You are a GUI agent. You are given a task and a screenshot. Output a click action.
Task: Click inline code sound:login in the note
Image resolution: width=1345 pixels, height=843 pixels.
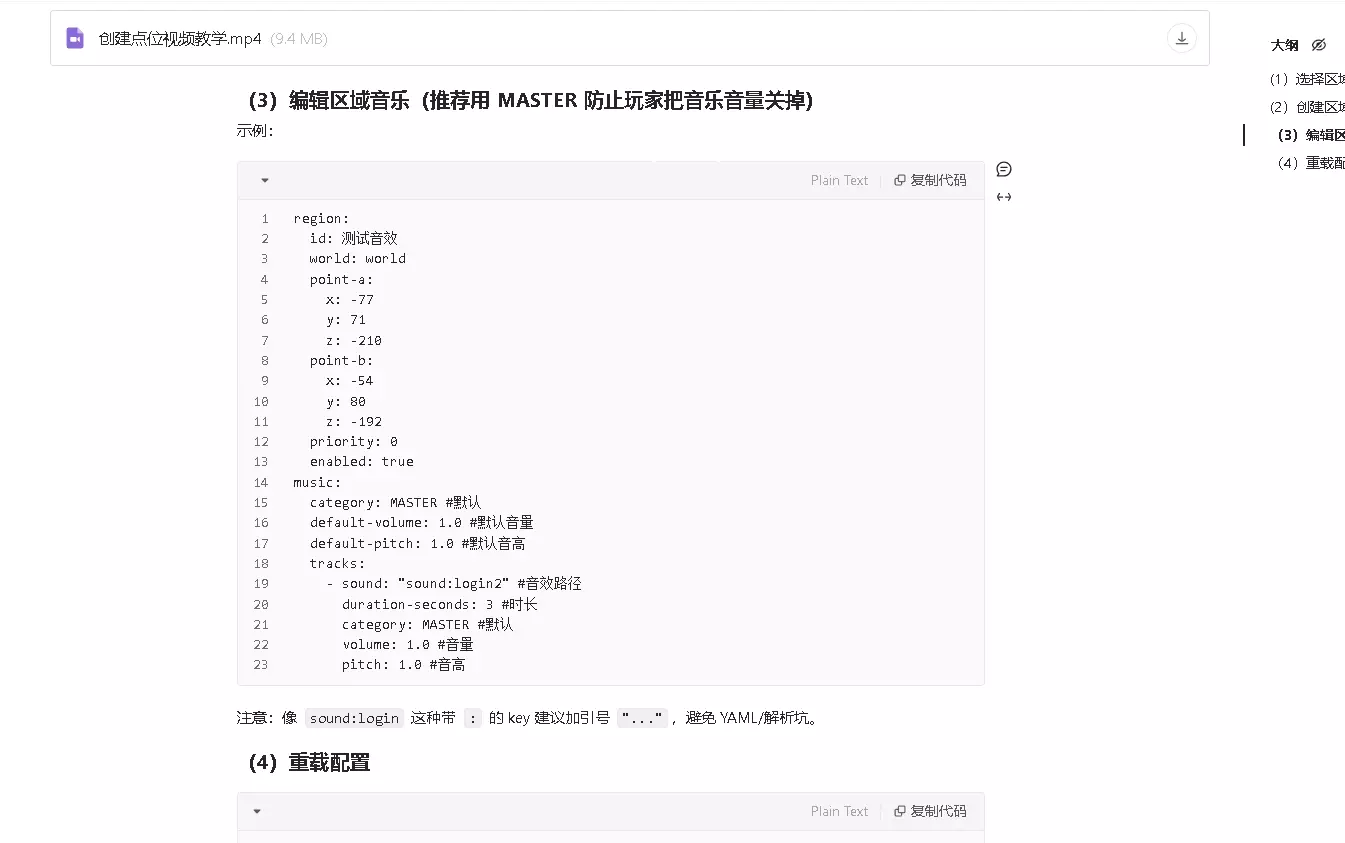tap(354, 718)
